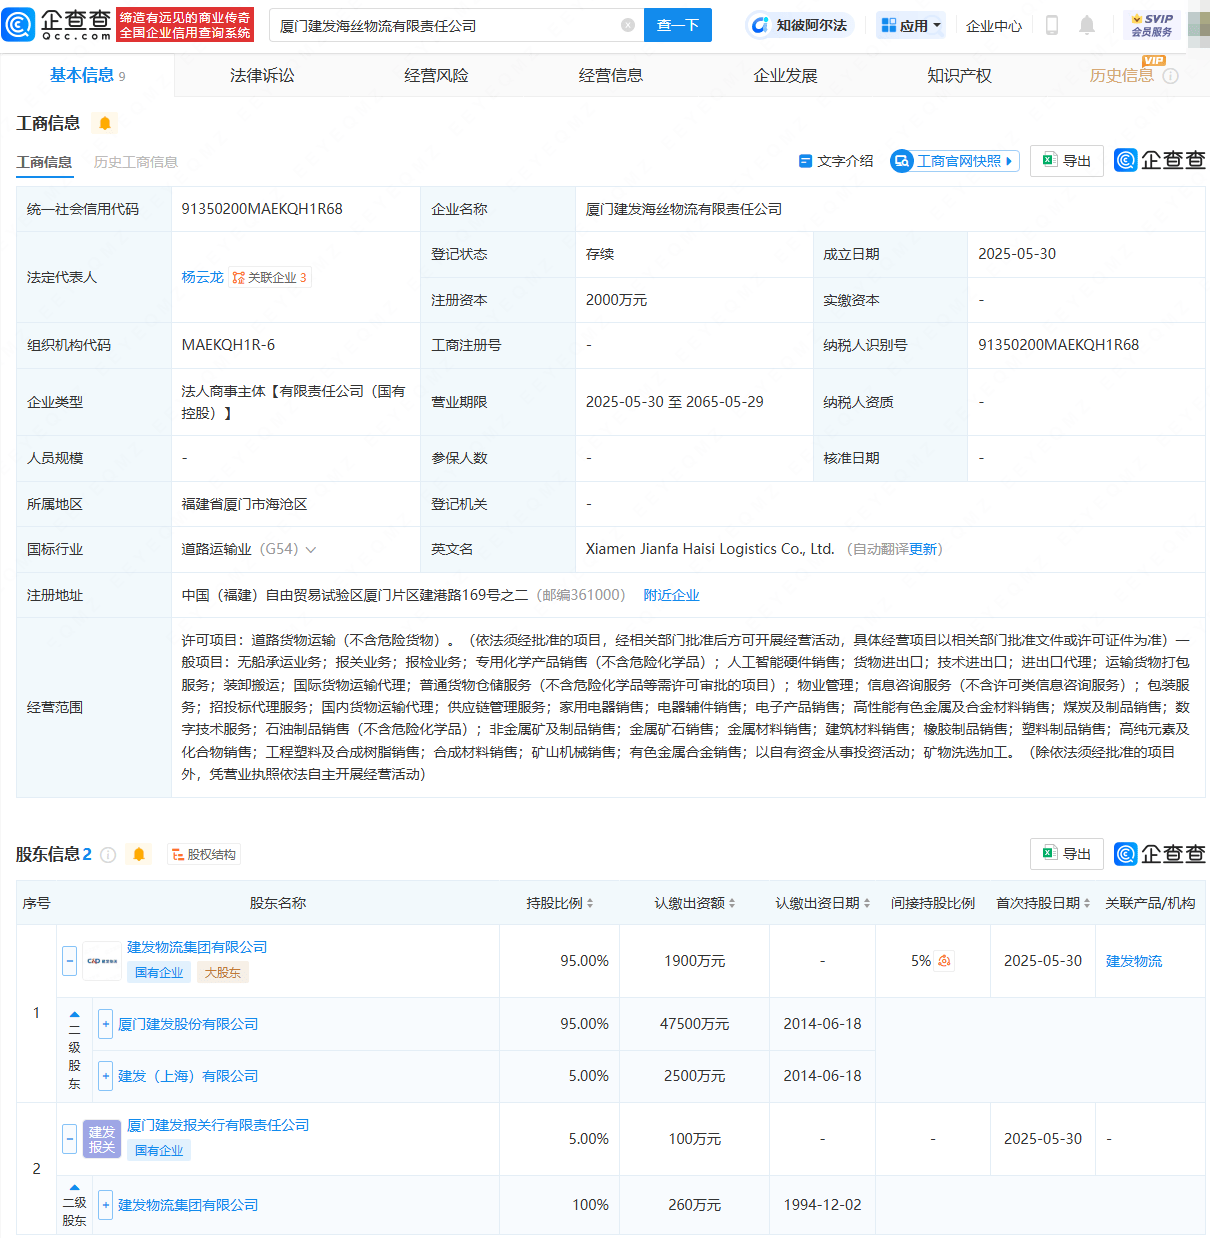This screenshot has width=1210, height=1238.
Task: Click 国有企业 tag under 厦门建发报关行有限责任公司
Action: (159, 1150)
